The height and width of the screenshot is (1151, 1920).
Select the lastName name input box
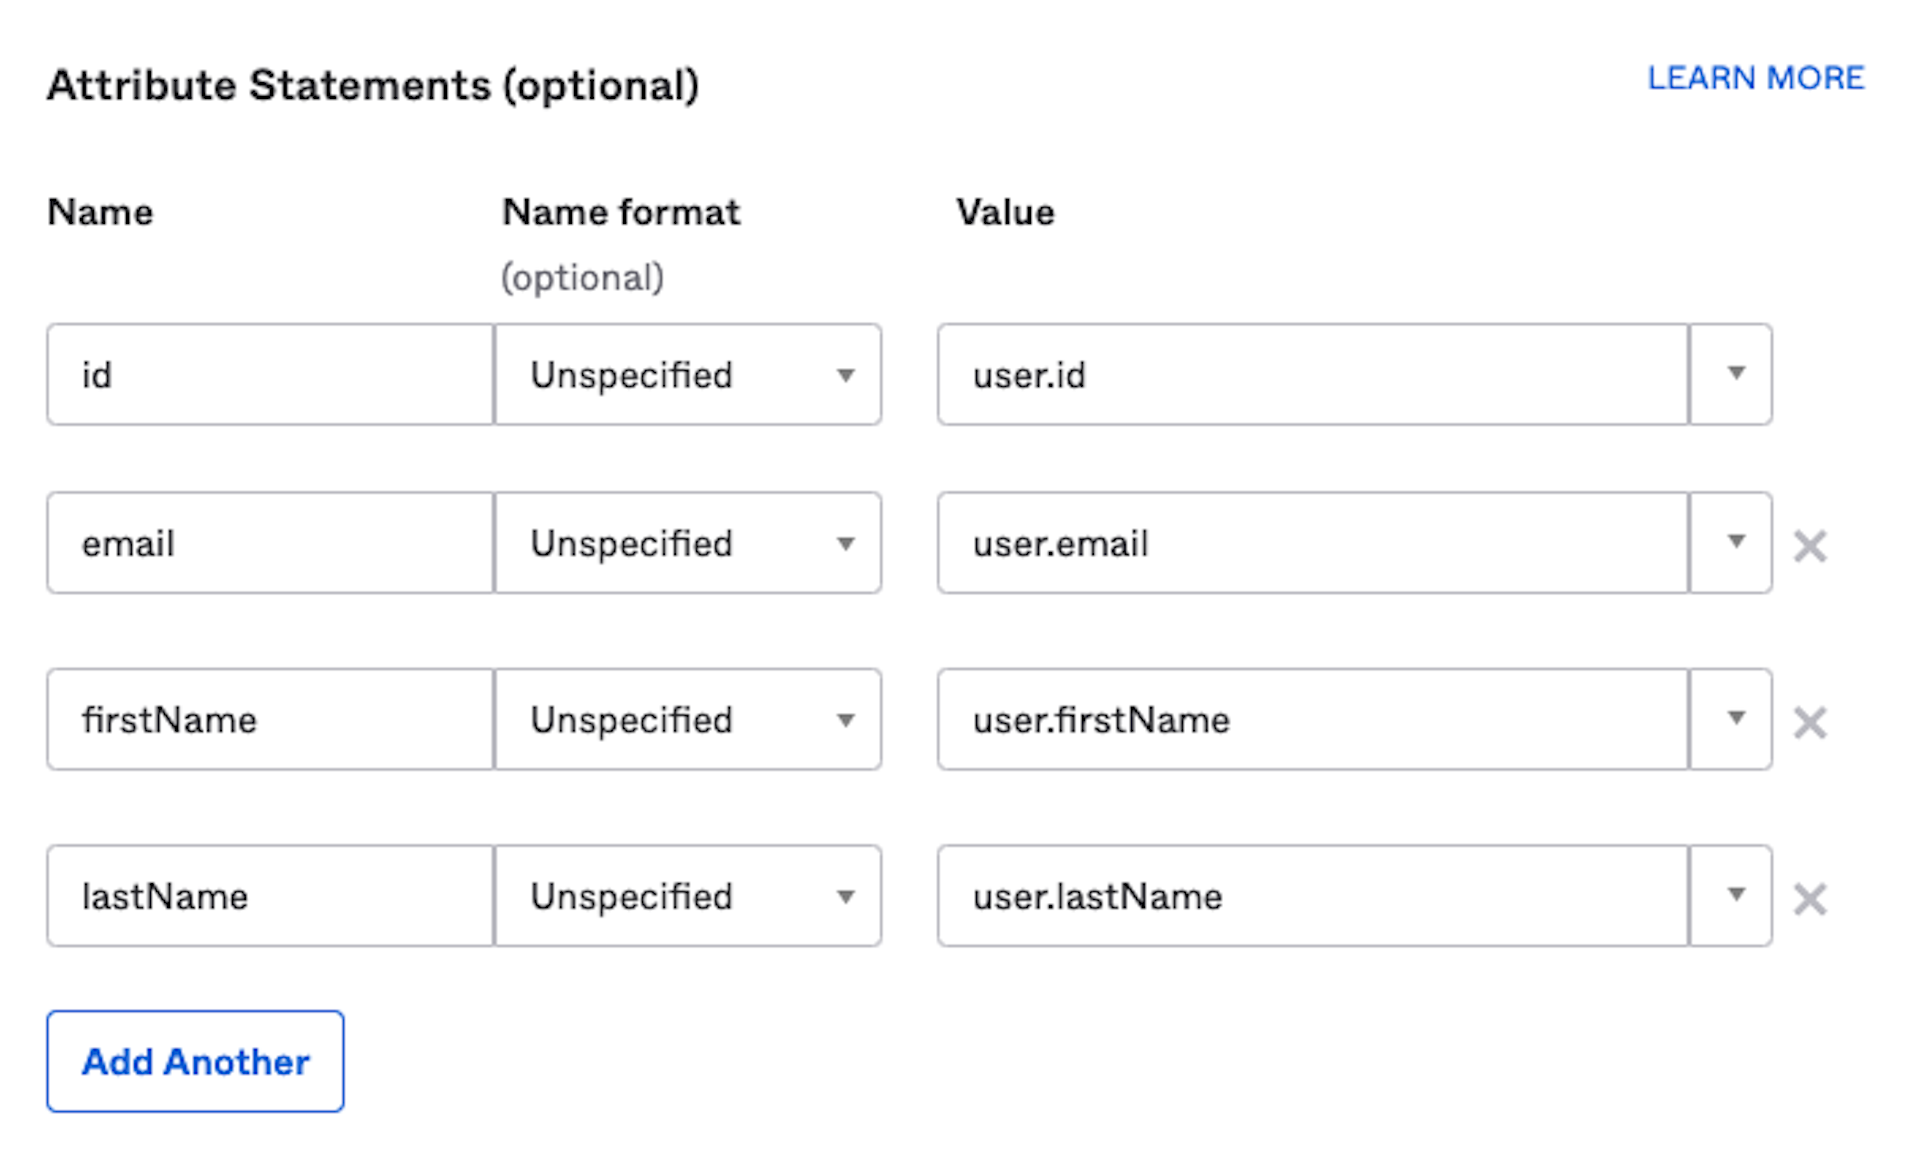[270, 894]
